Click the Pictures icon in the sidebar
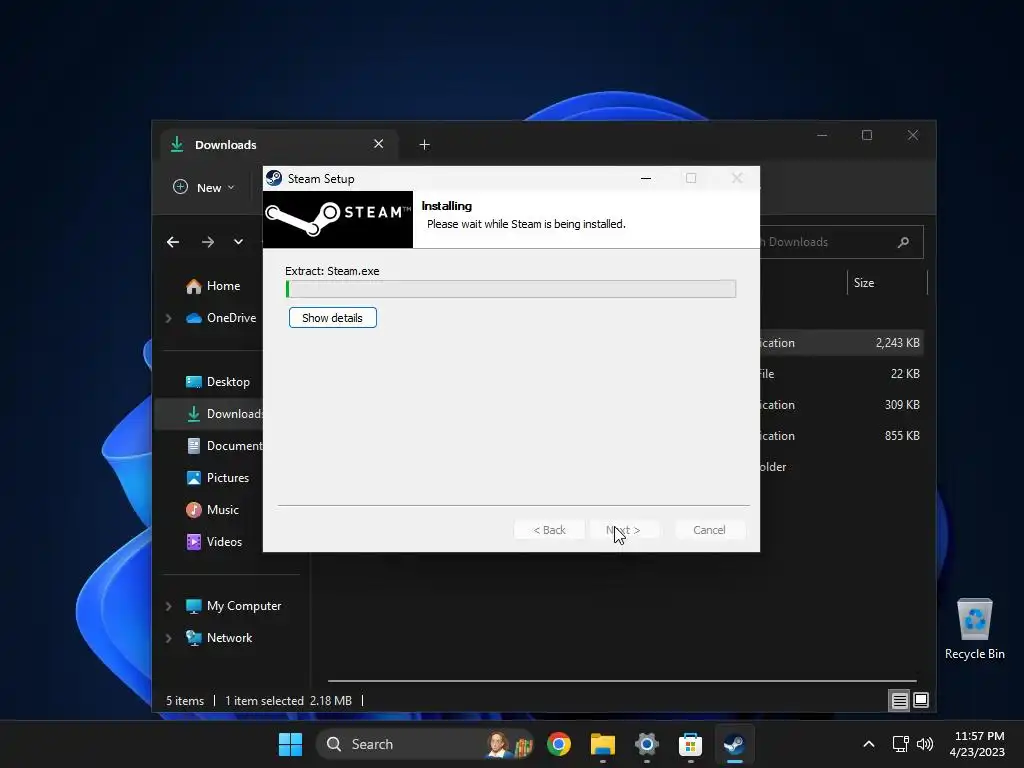This screenshot has height=768, width=1024. (x=193, y=478)
